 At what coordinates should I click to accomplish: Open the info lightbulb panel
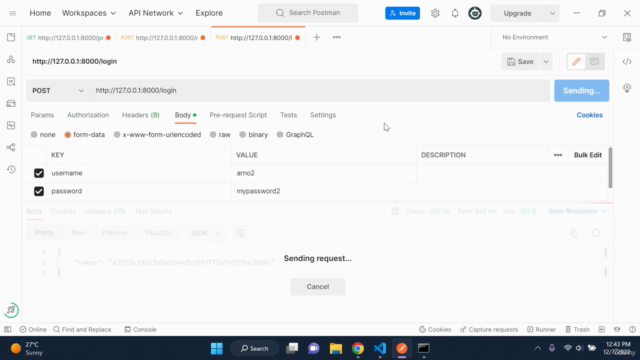click(627, 88)
